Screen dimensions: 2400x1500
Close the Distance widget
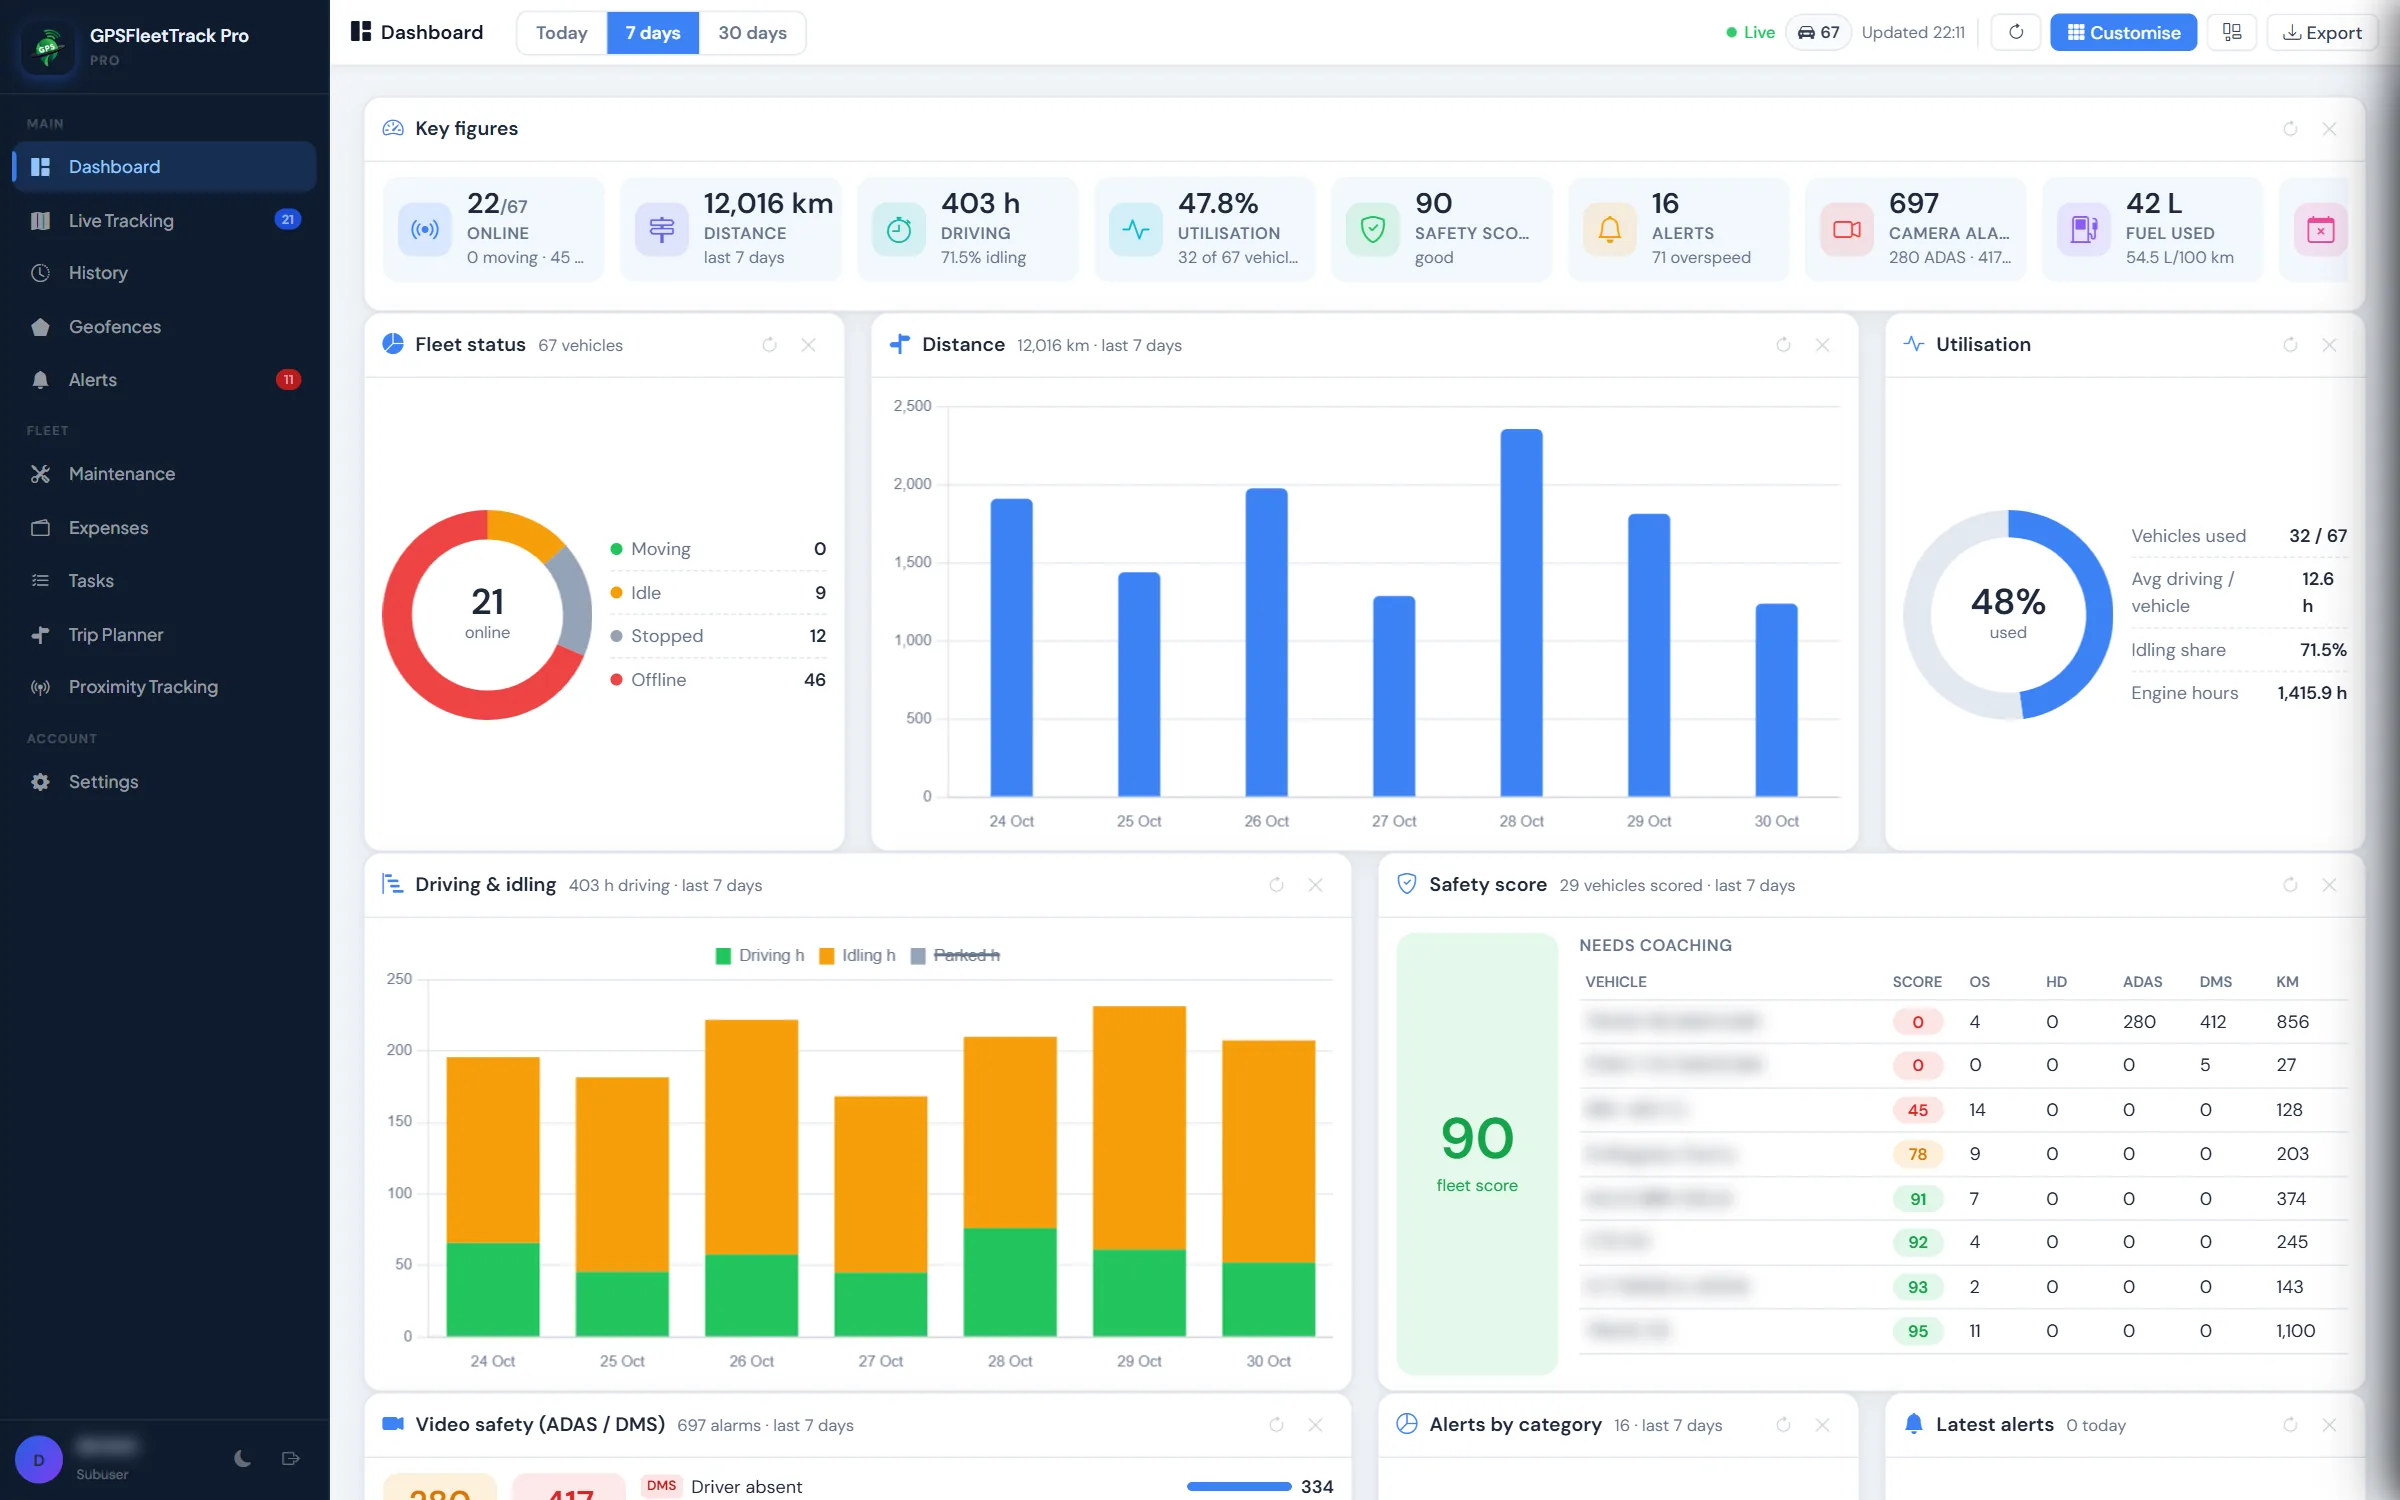coord(1823,345)
